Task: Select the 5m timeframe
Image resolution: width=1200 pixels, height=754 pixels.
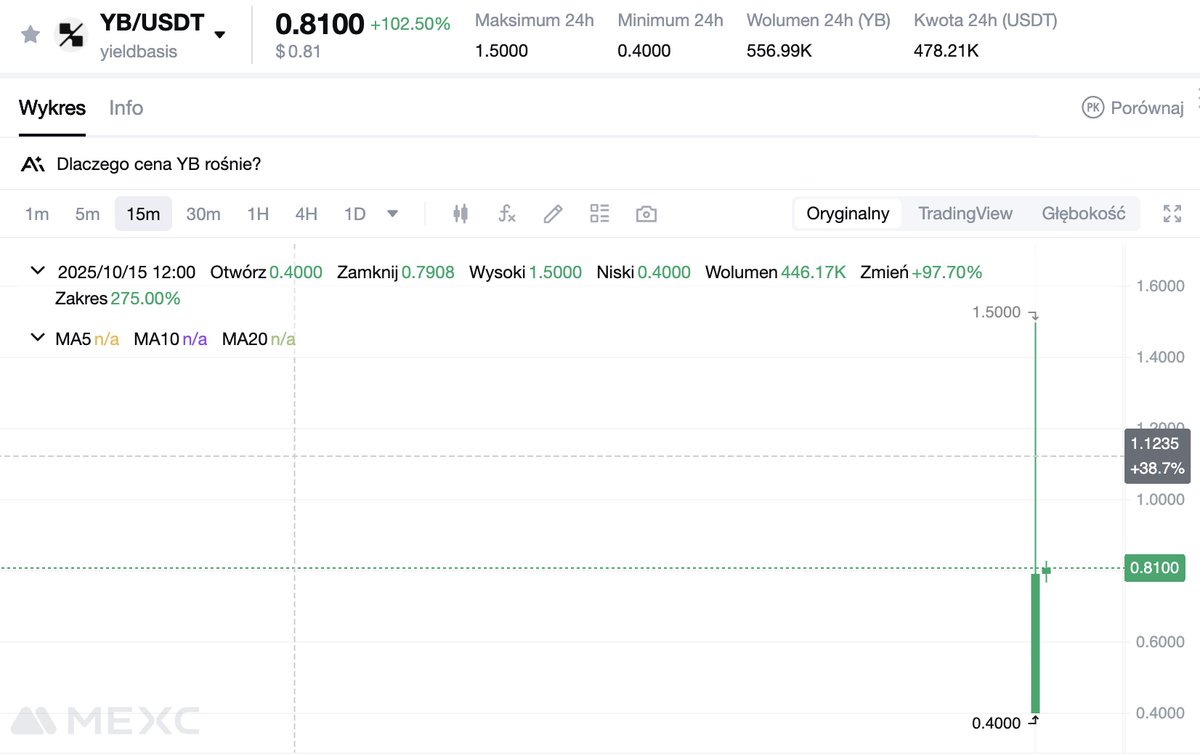Action: click(x=88, y=214)
